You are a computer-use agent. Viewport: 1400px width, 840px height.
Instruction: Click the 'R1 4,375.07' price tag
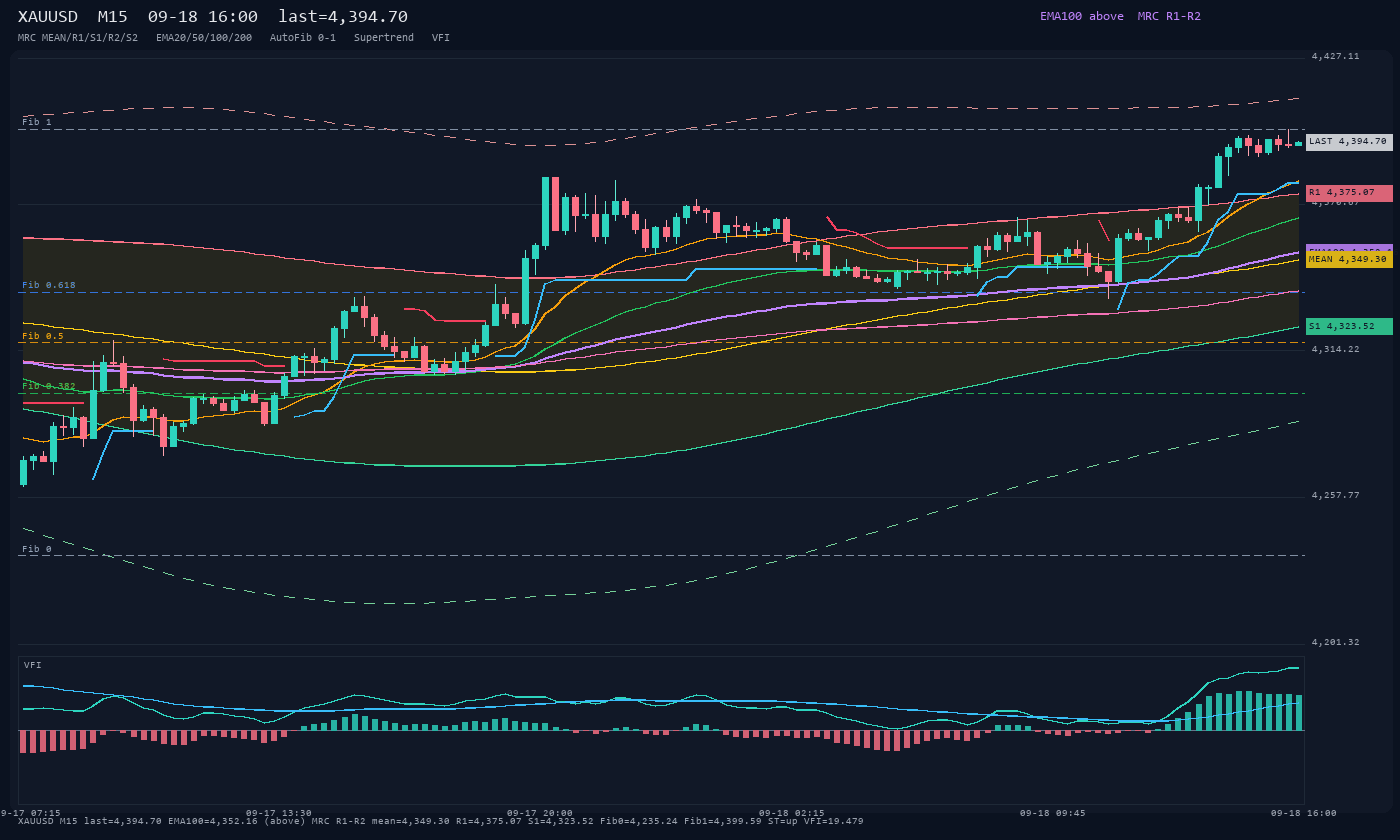1349,193
